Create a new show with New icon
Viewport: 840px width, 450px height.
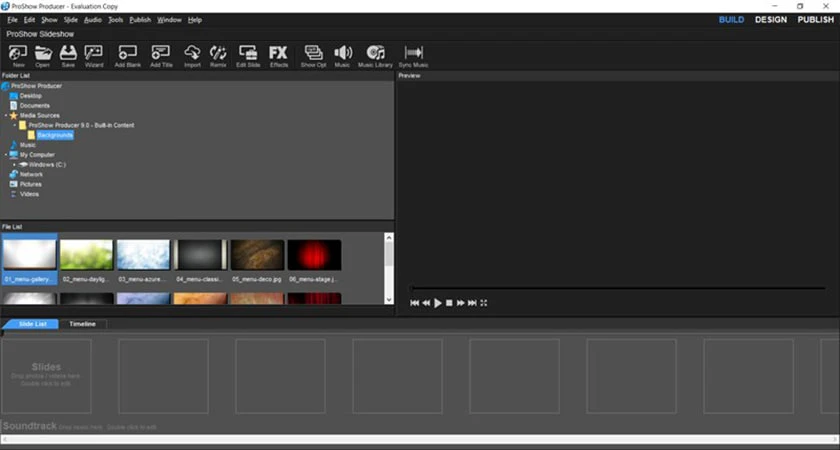(18, 56)
